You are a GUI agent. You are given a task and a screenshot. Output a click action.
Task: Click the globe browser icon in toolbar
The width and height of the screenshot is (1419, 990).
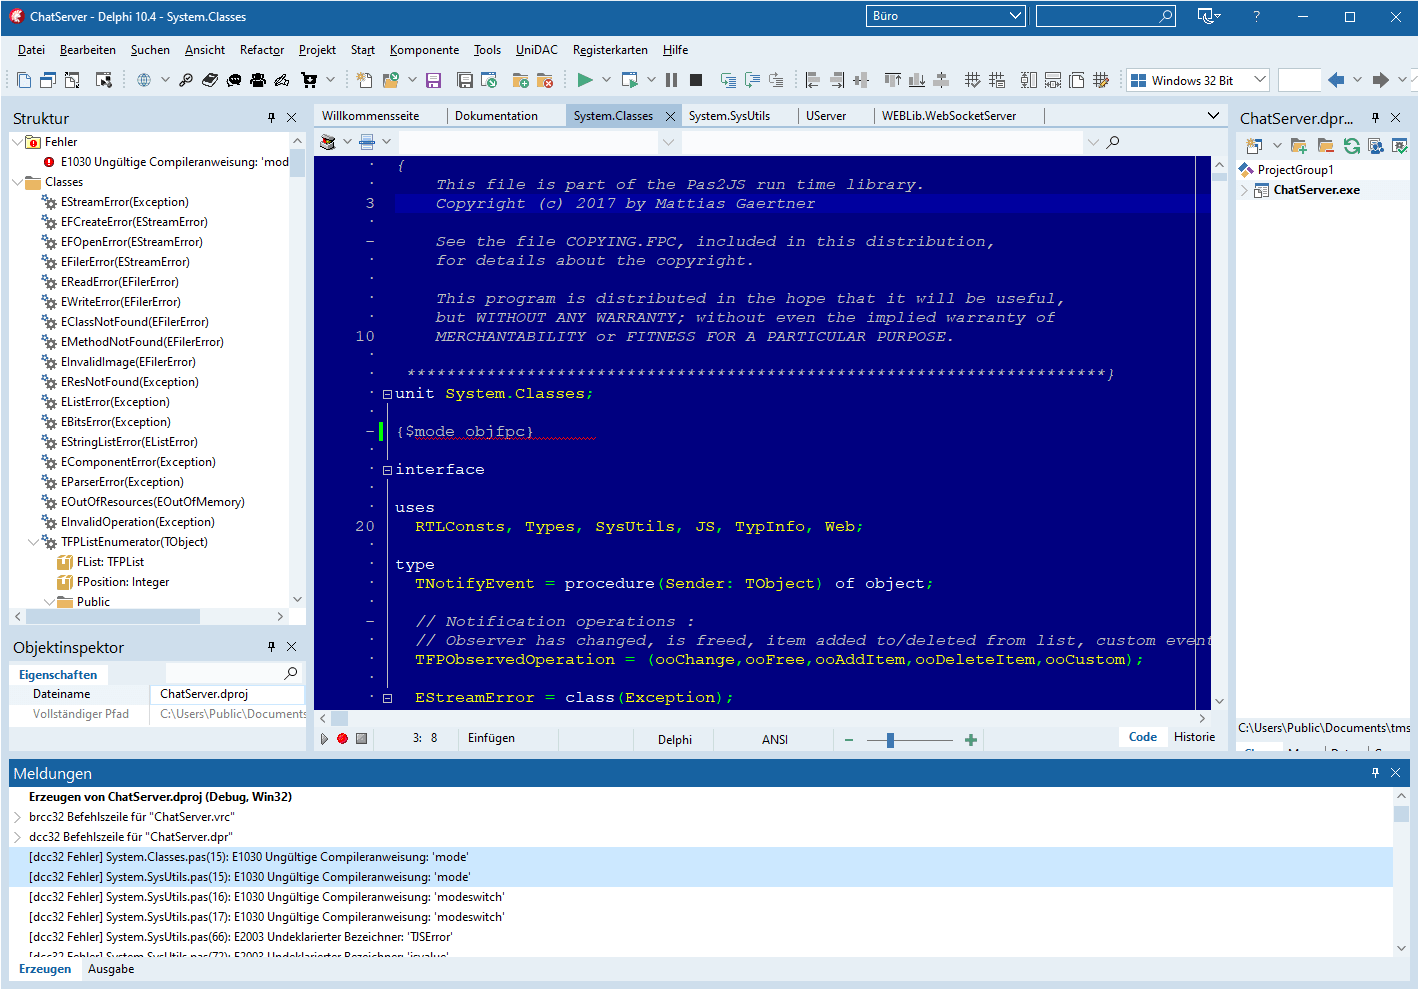[x=144, y=80]
